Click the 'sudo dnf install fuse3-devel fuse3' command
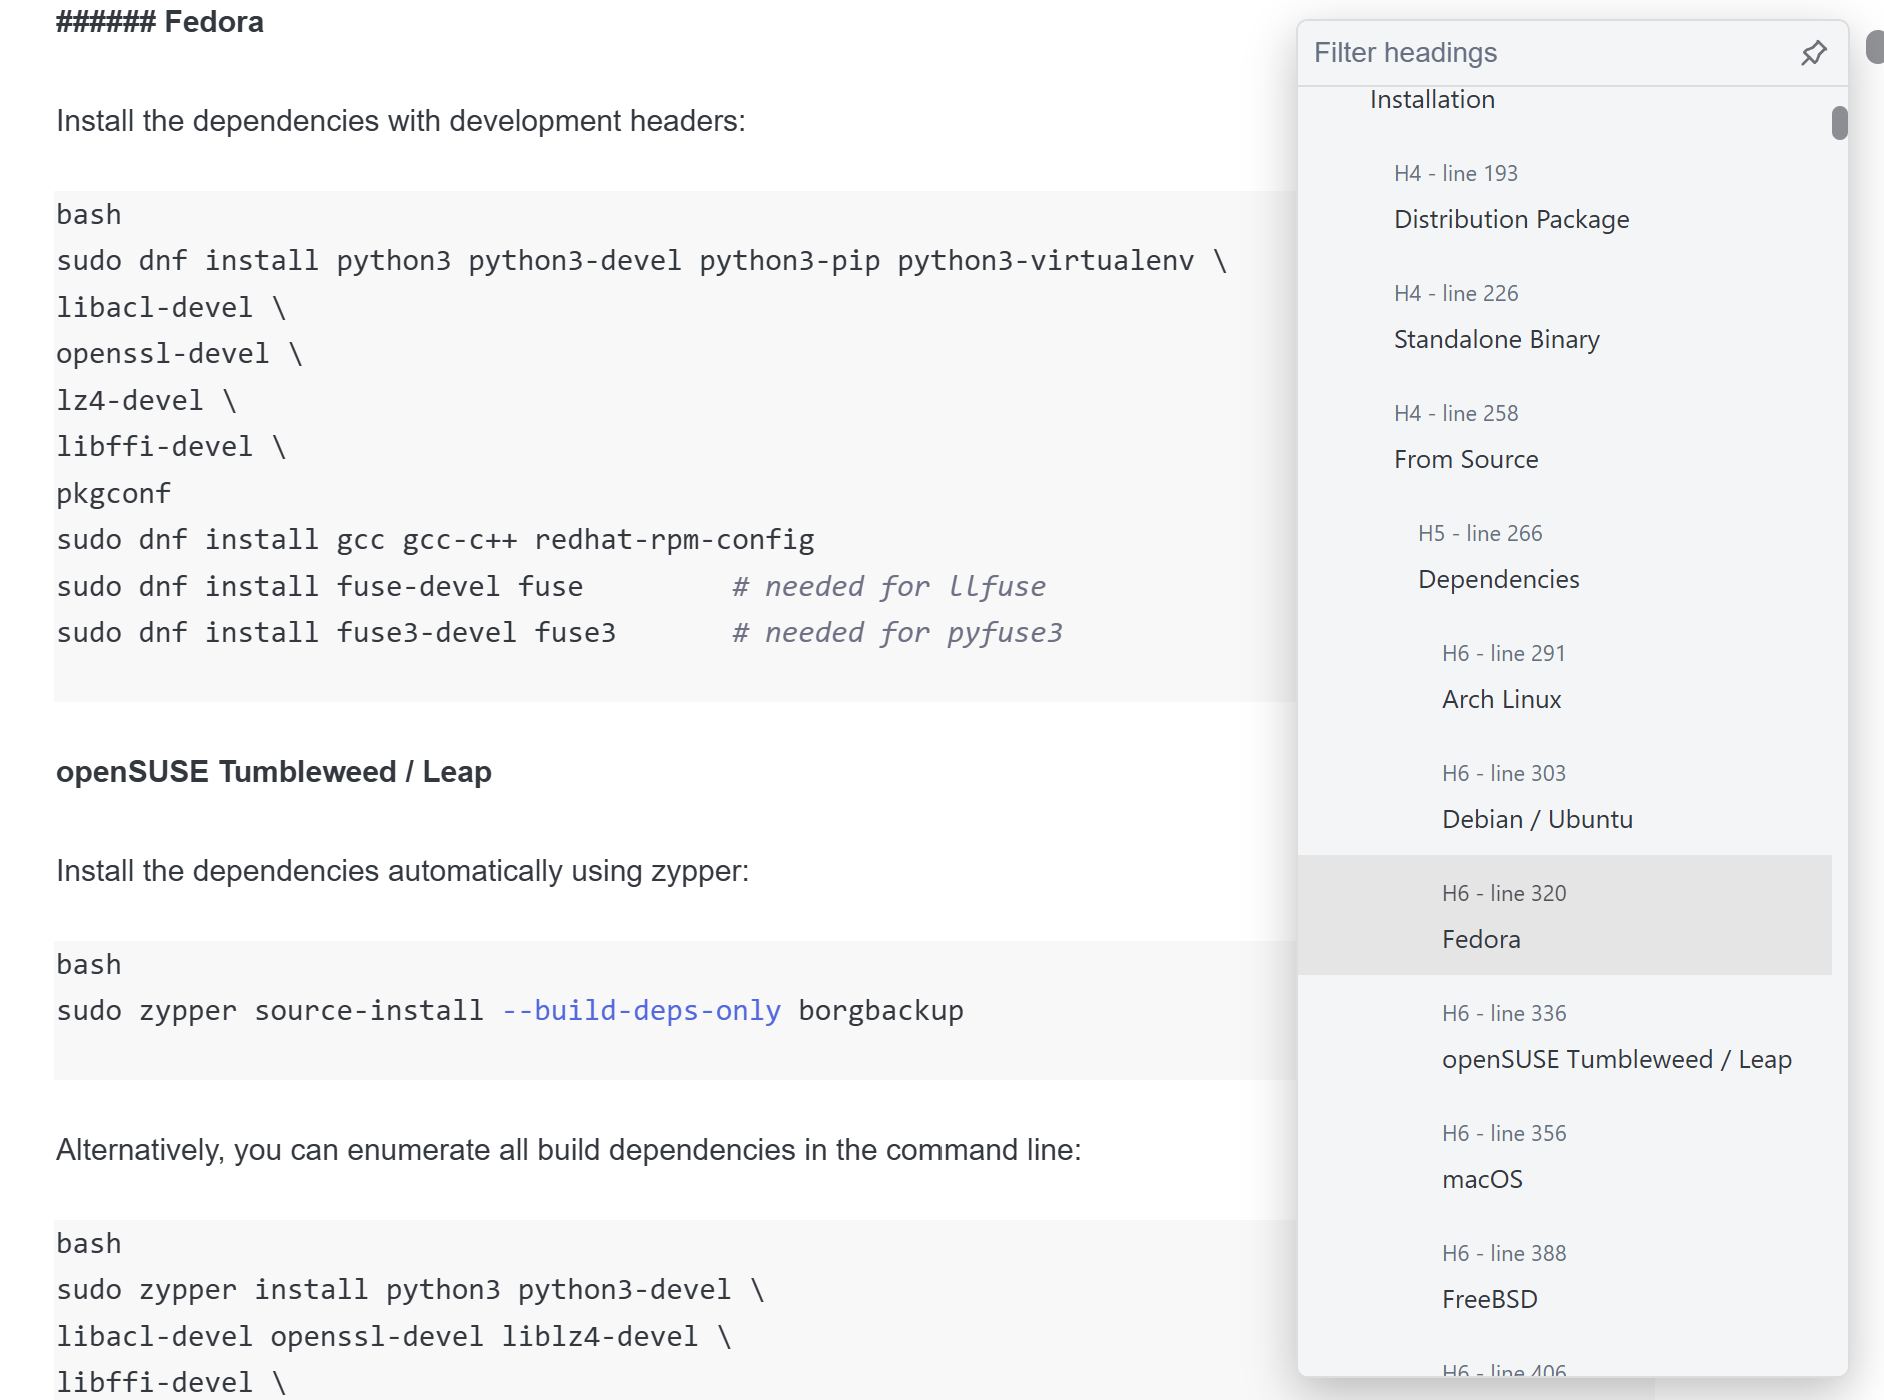Screen dimensions: 1884x1400 336,633
